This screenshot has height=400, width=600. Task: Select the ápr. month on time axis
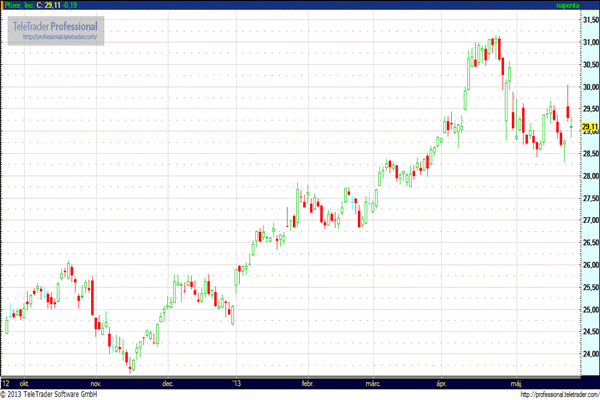[442, 382]
